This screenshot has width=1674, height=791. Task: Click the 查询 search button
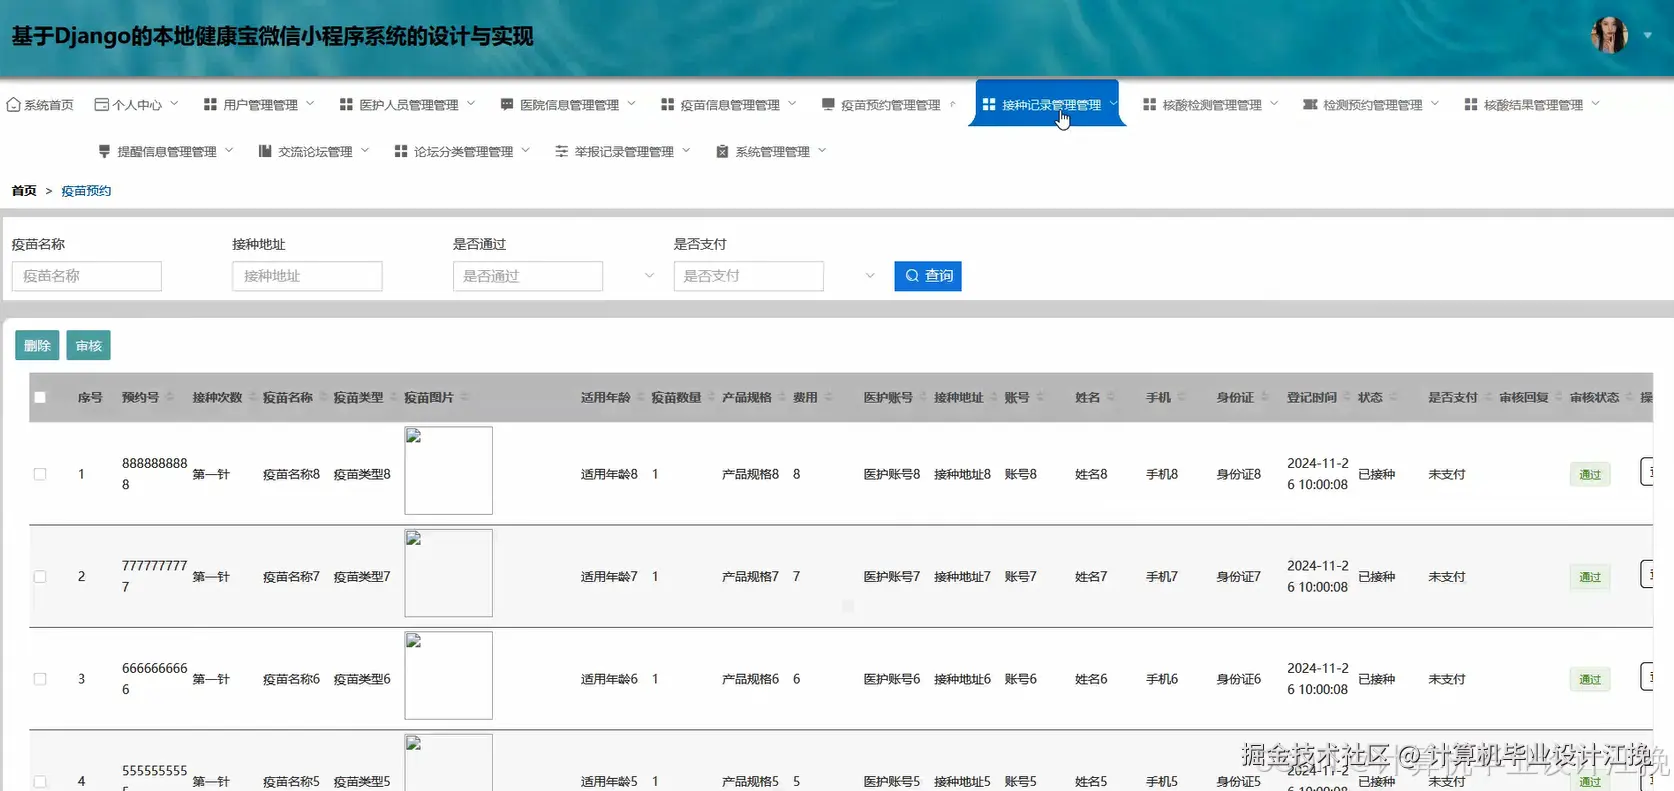coord(928,276)
